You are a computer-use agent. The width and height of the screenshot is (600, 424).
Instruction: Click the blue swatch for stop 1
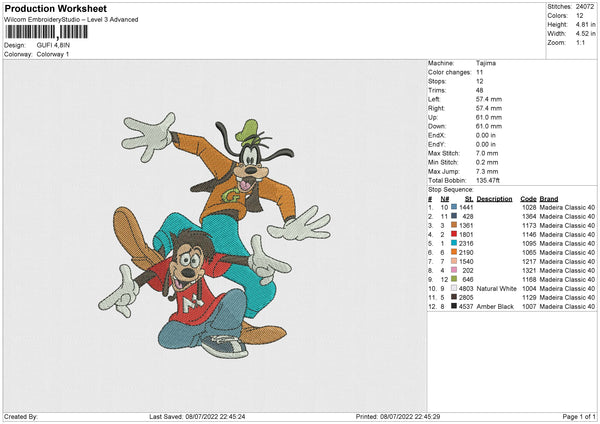[x=454, y=207]
